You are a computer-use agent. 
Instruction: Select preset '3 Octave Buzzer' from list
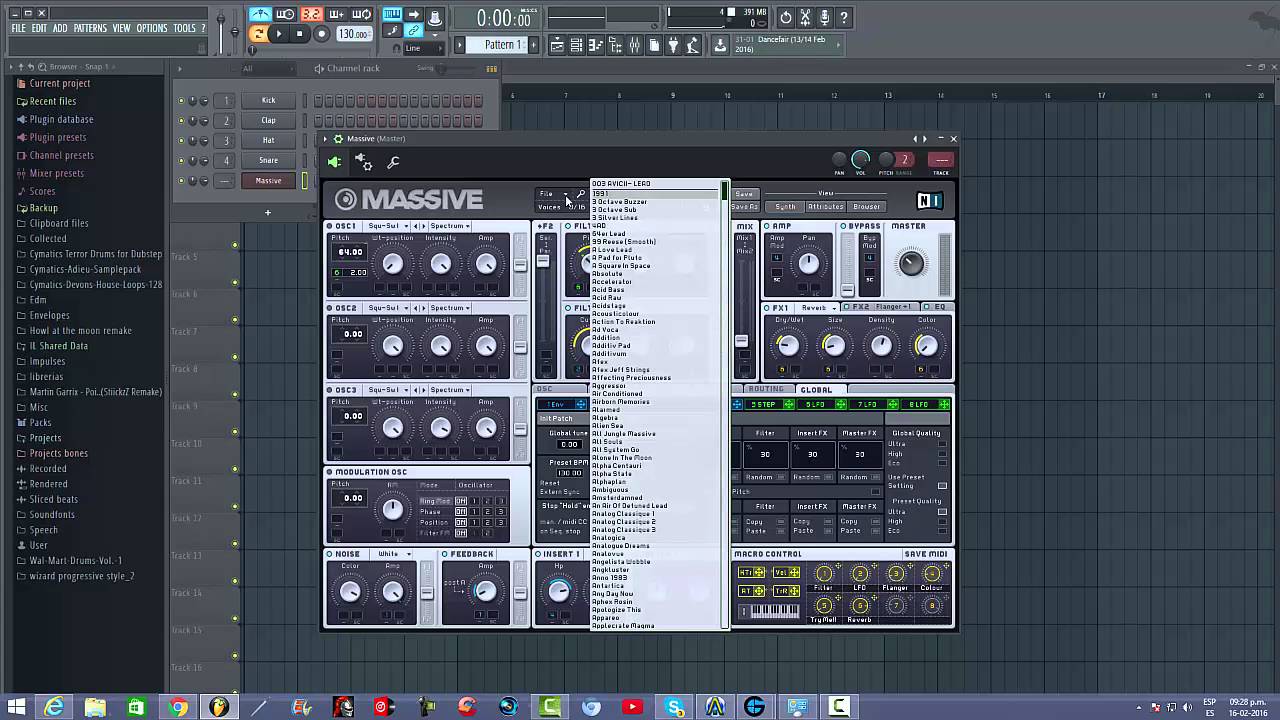[x=620, y=202]
